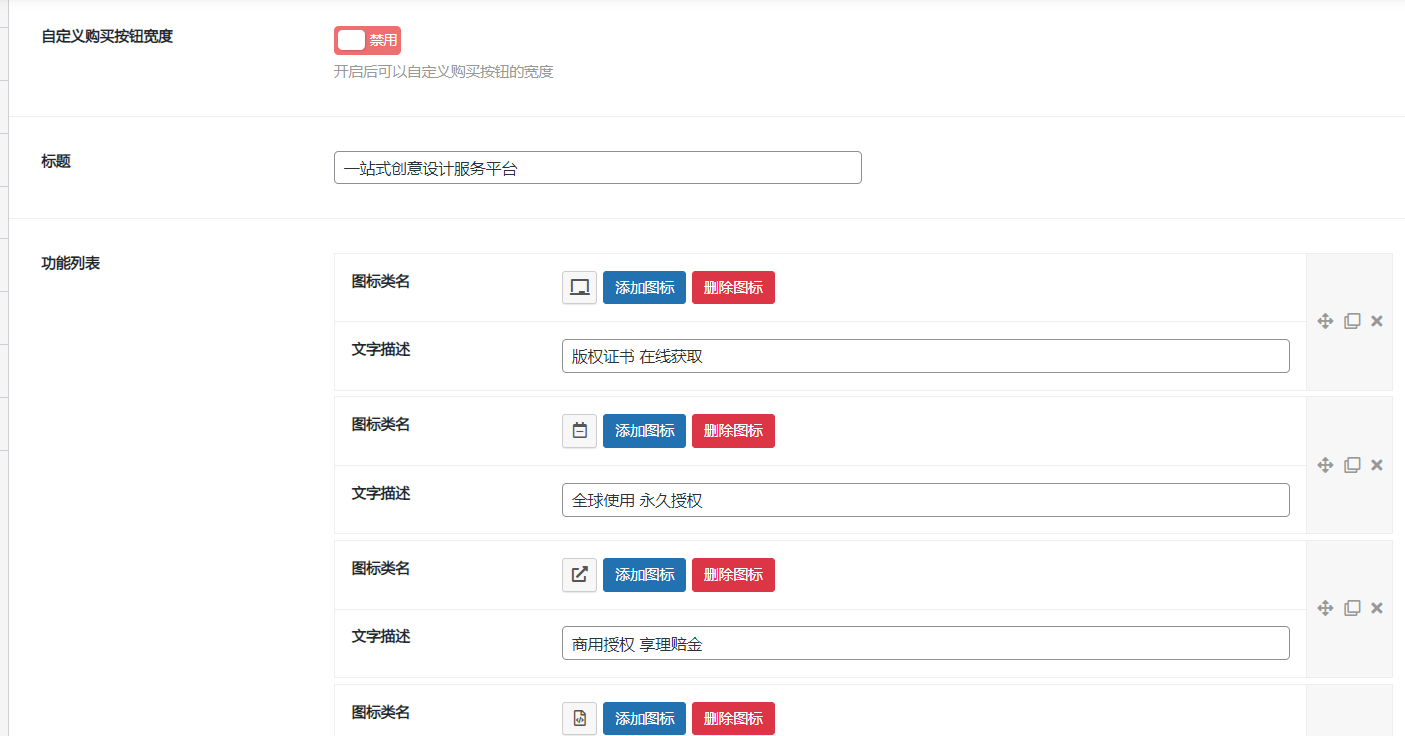Click 添加图标 next to the calendar icon

pos(644,431)
